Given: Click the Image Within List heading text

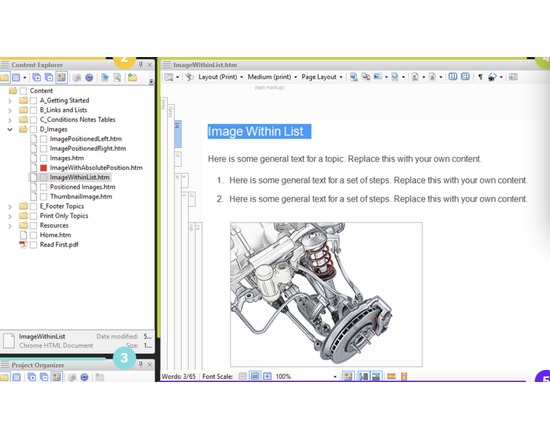Looking at the screenshot, I should click(x=256, y=132).
